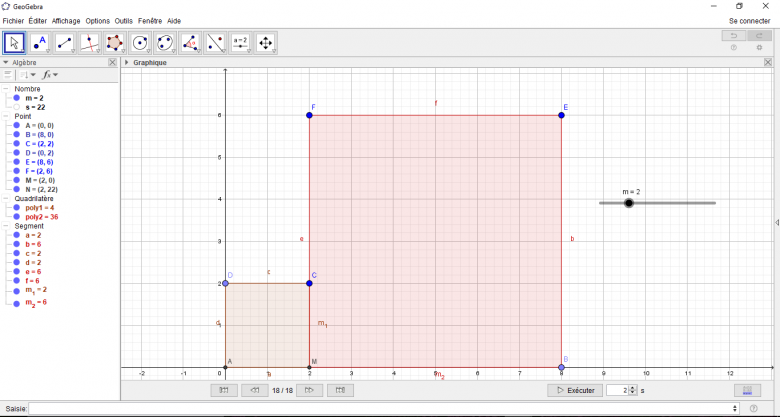Expand the Graphique style bar arrow

click(x=127, y=62)
